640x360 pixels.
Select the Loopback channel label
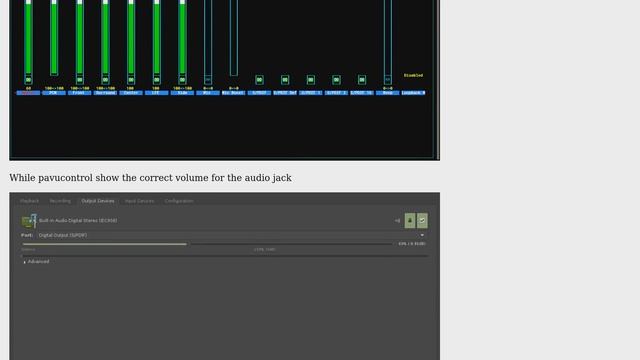[413, 93]
